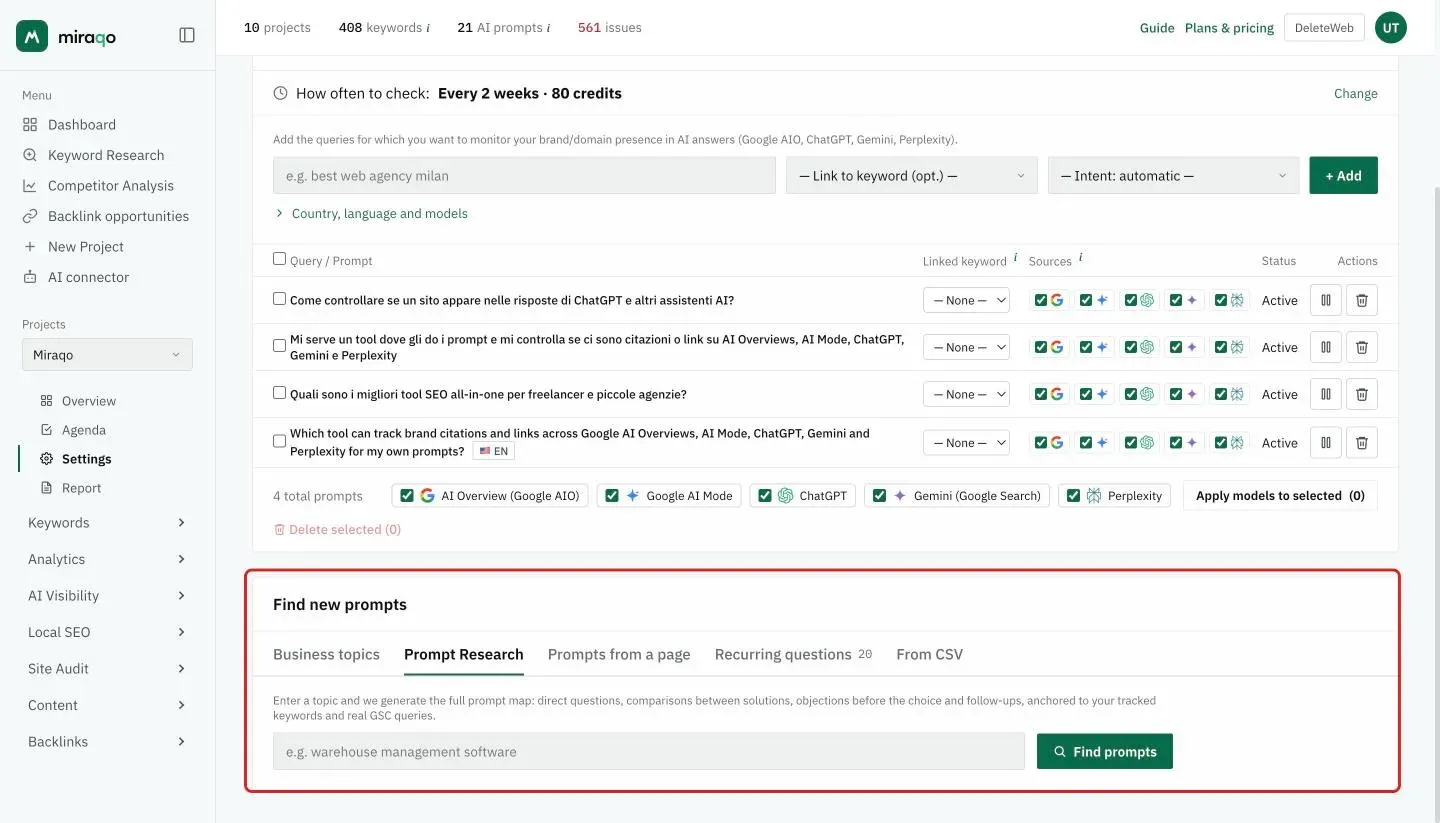The height and width of the screenshot is (823, 1440).
Task: Click the info icon beside 408 keywords
Action: (x=428, y=28)
